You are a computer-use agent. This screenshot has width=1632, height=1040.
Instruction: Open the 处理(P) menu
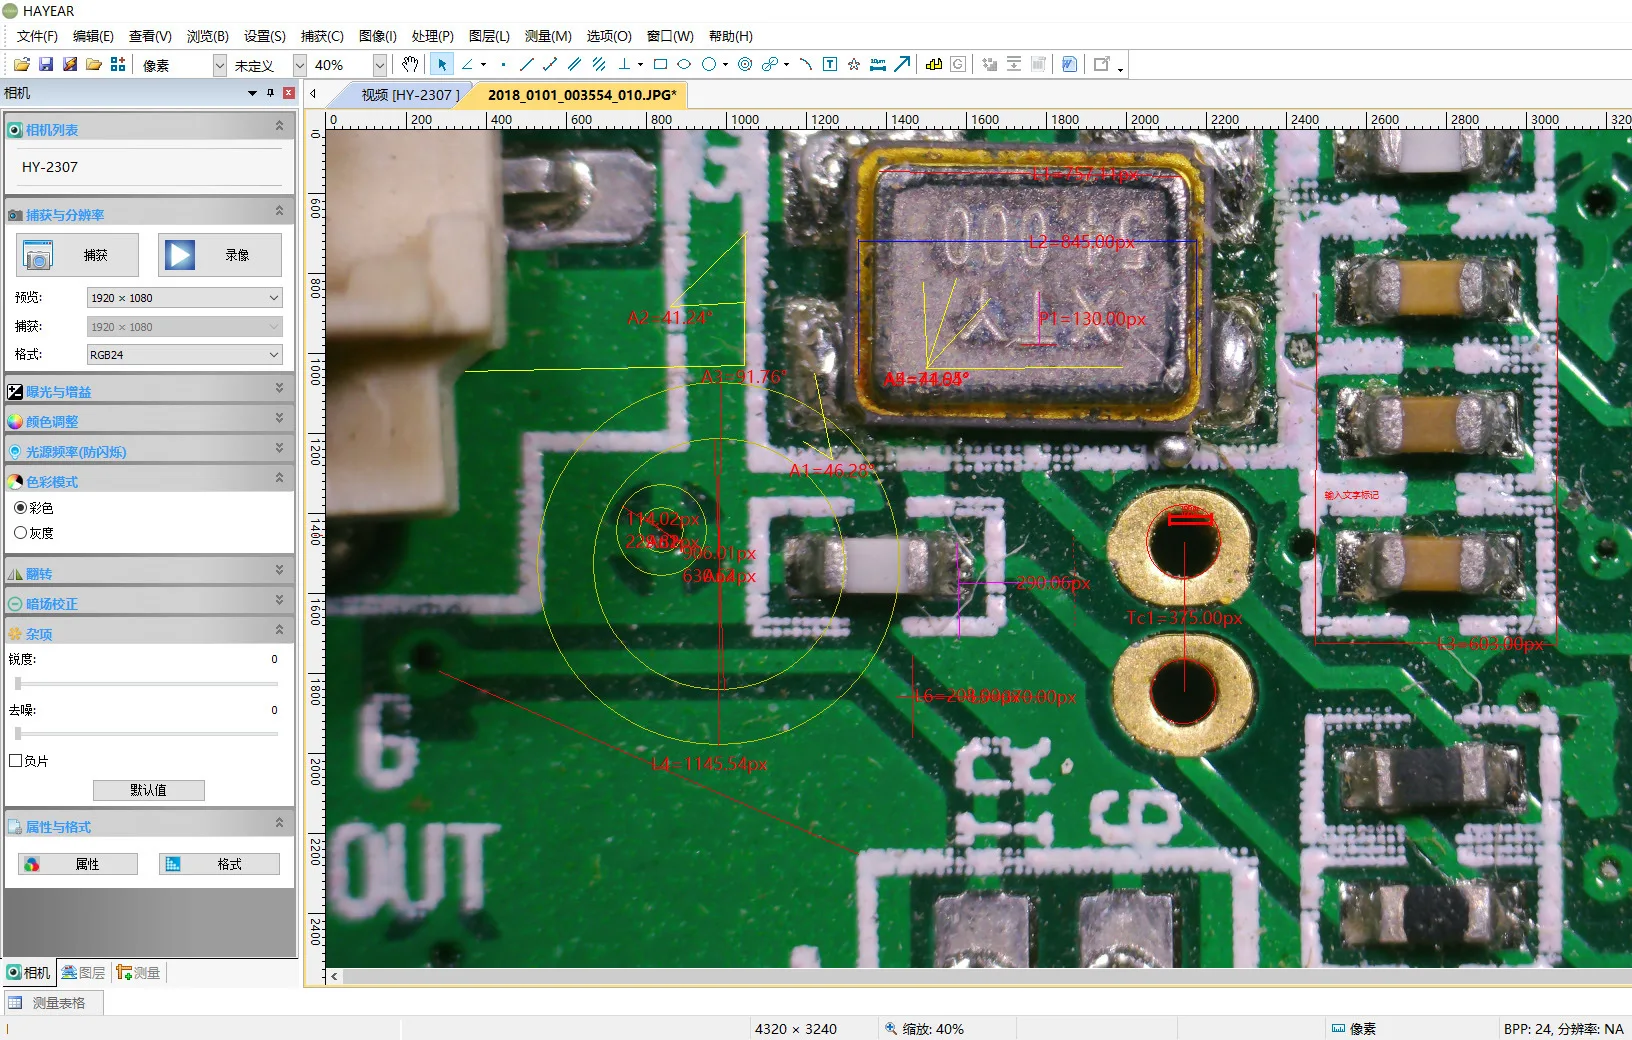click(x=432, y=36)
